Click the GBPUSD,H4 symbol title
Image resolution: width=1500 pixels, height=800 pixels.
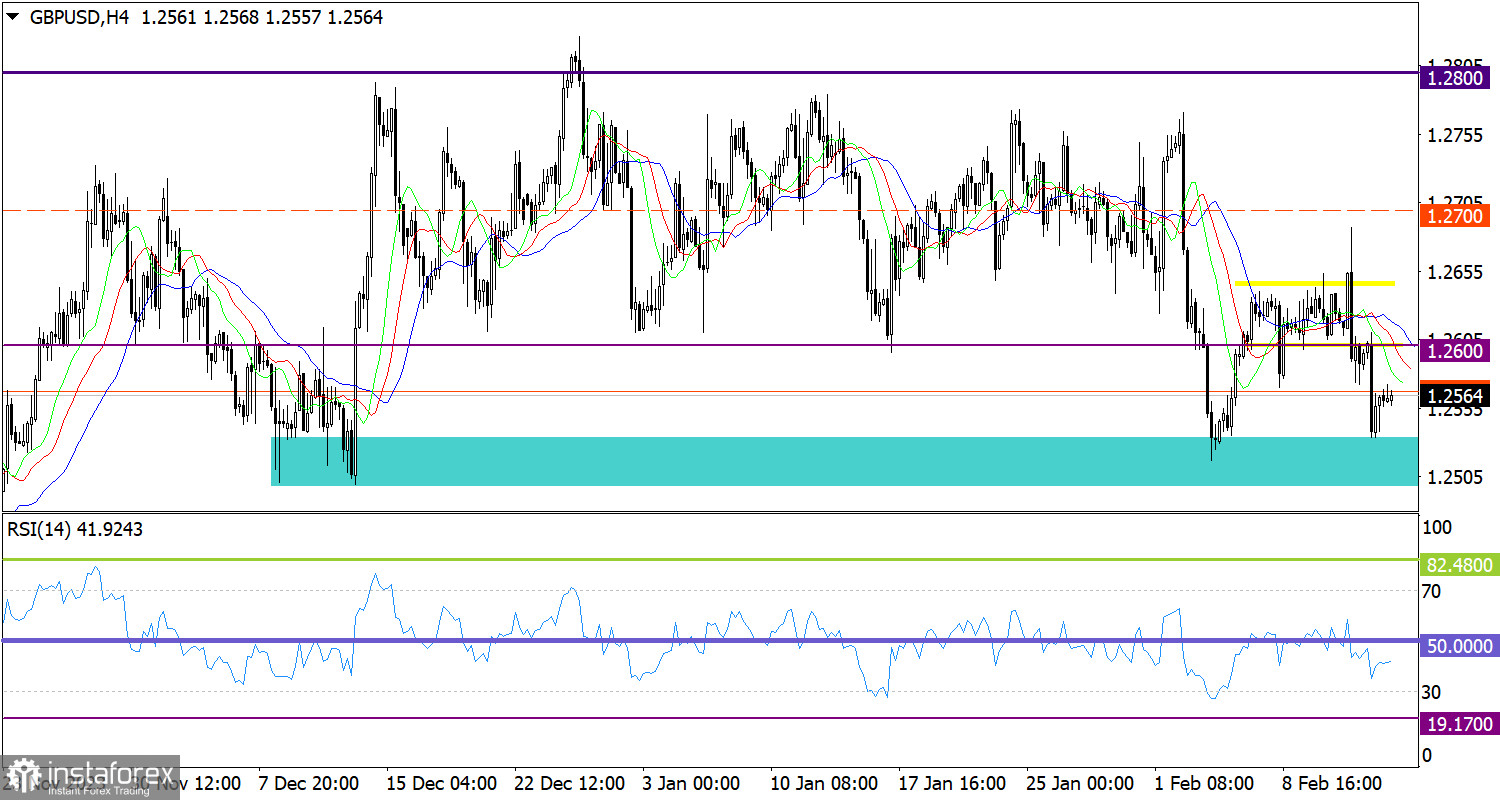pyautogui.click(x=80, y=17)
